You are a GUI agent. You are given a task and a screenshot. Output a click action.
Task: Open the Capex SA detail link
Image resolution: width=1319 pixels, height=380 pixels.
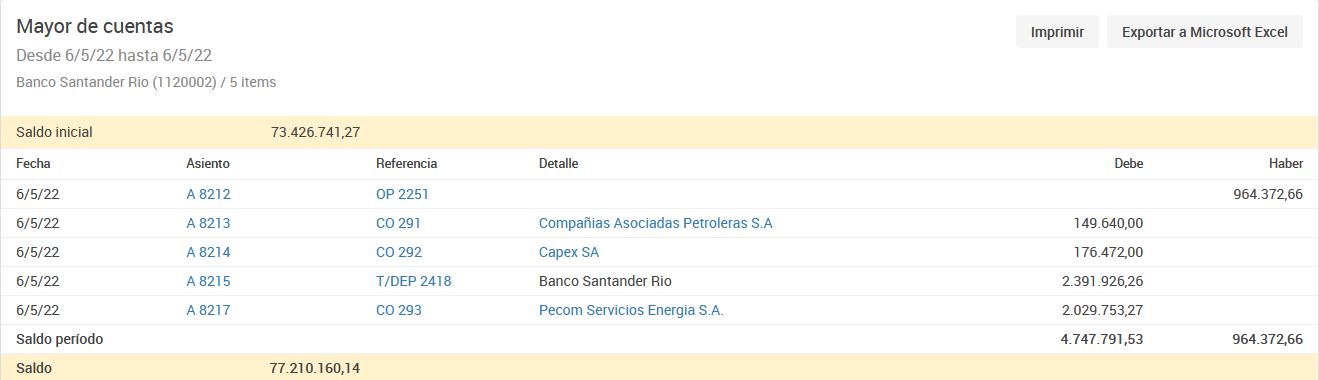(569, 252)
